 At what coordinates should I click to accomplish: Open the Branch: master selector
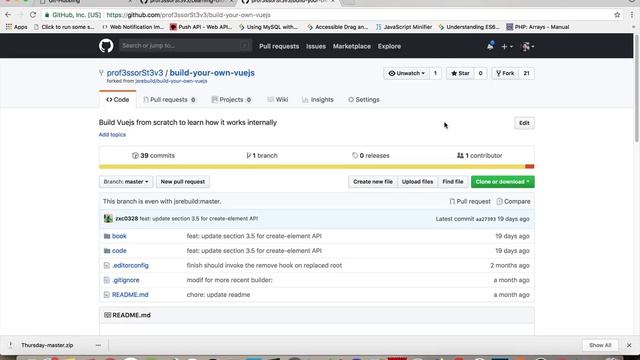tap(126, 182)
